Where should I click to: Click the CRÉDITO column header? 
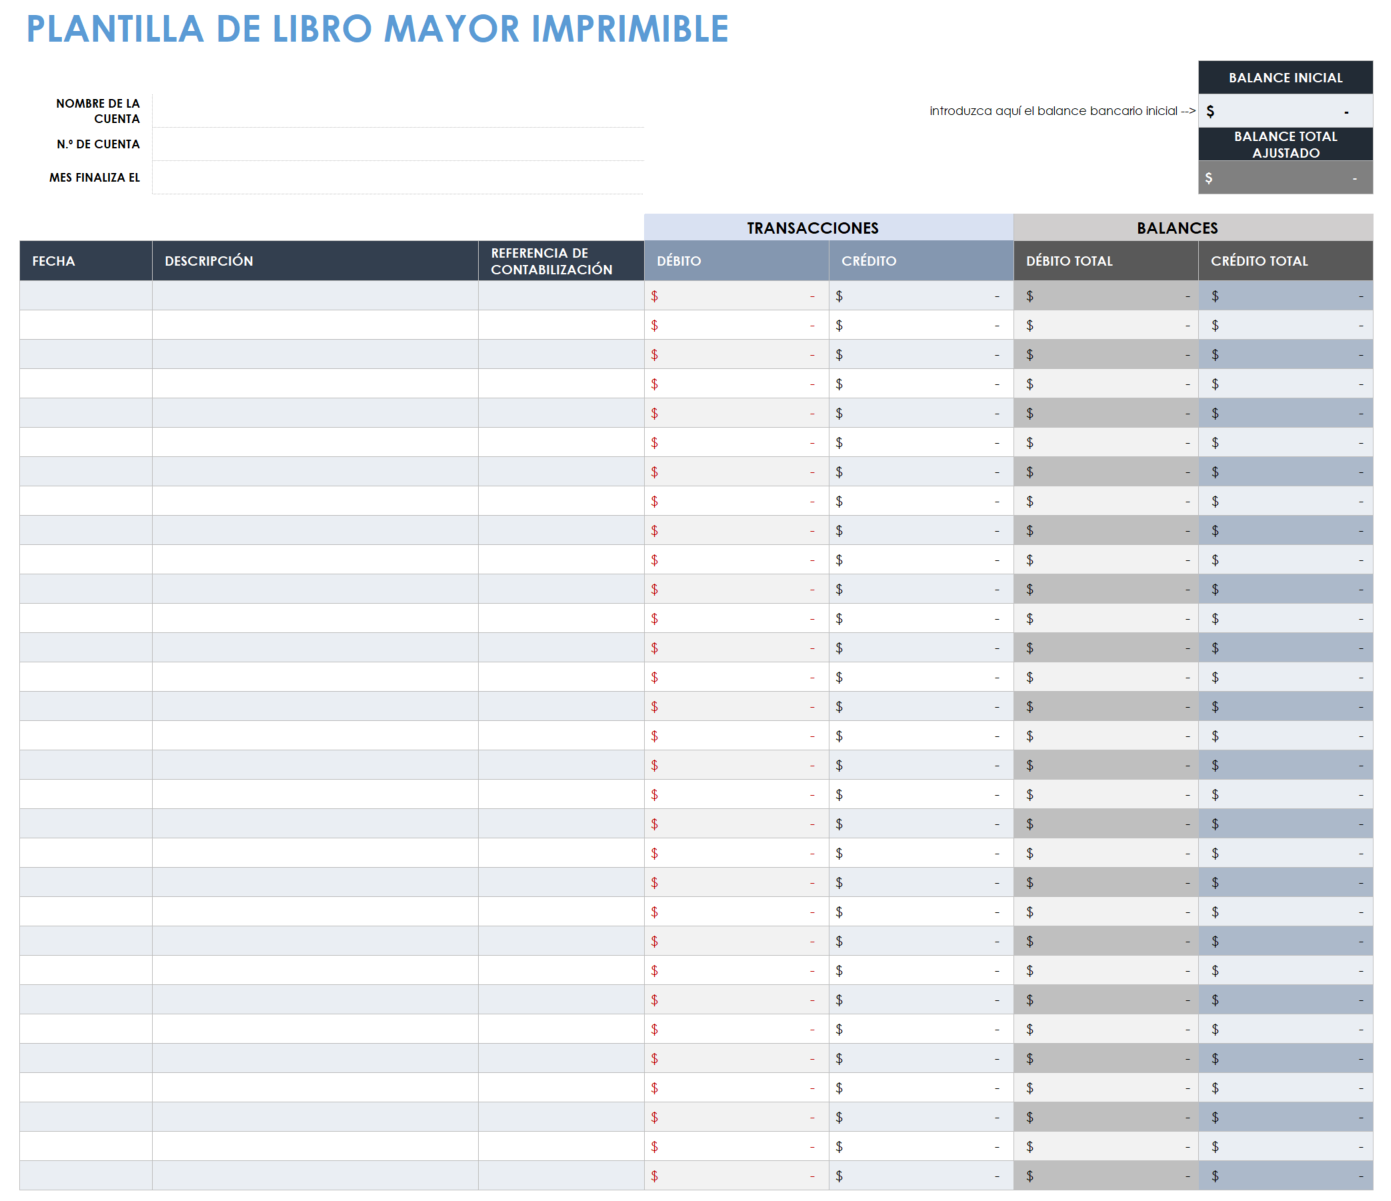click(921, 261)
